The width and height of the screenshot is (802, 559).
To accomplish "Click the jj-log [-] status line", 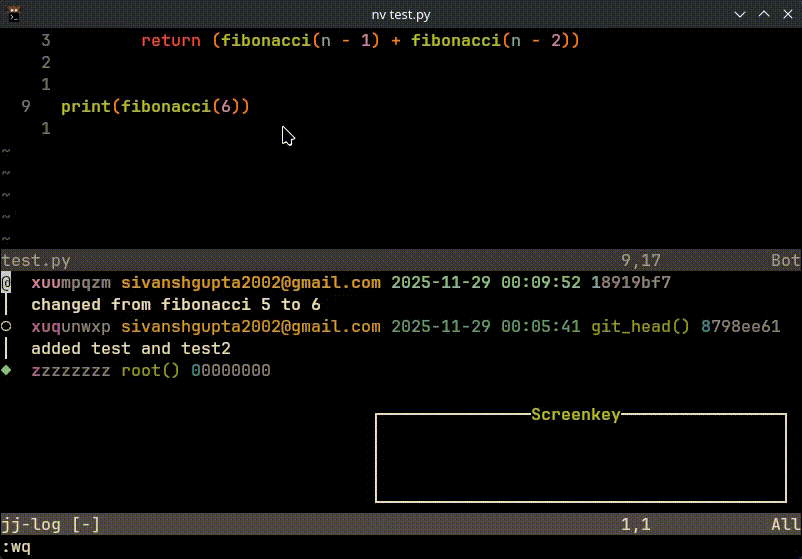I will (x=400, y=524).
